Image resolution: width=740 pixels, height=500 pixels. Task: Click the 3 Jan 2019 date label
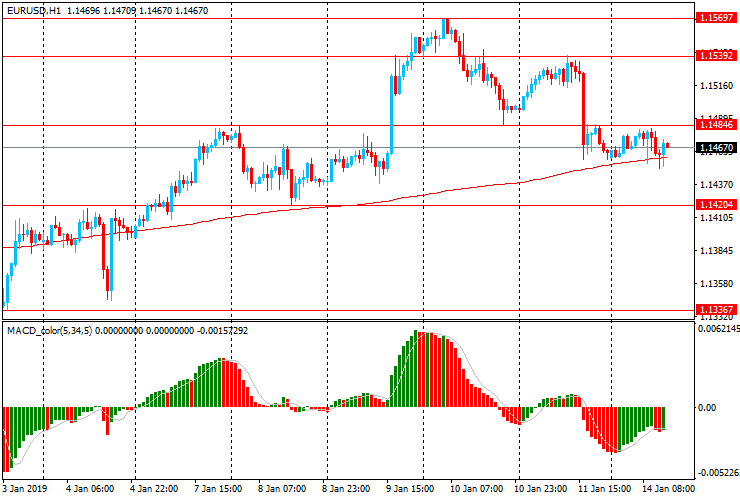[x=25, y=489]
